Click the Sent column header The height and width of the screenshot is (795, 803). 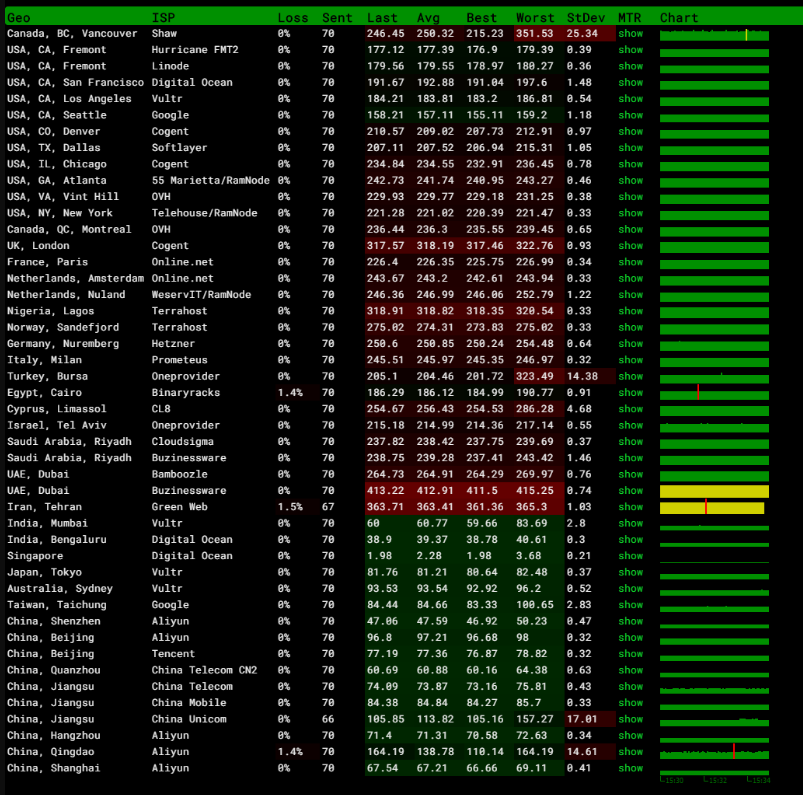(337, 18)
